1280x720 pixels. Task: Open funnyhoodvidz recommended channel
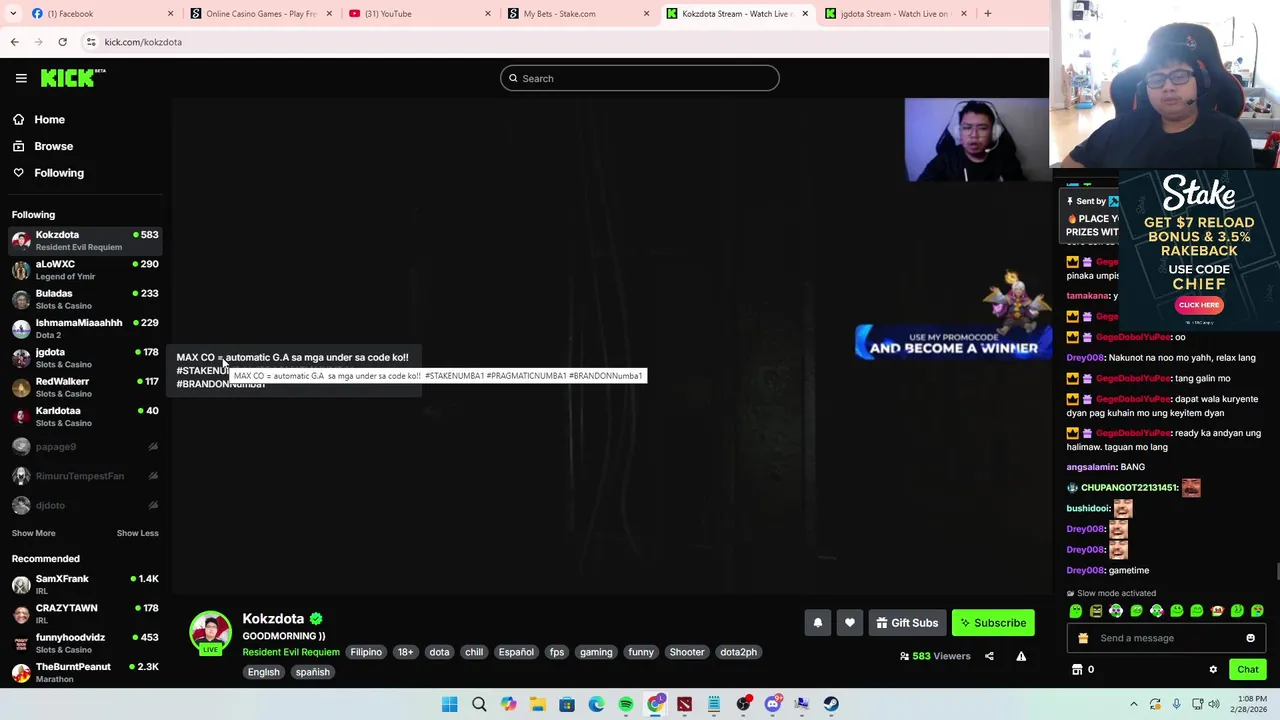[x=85, y=643]
